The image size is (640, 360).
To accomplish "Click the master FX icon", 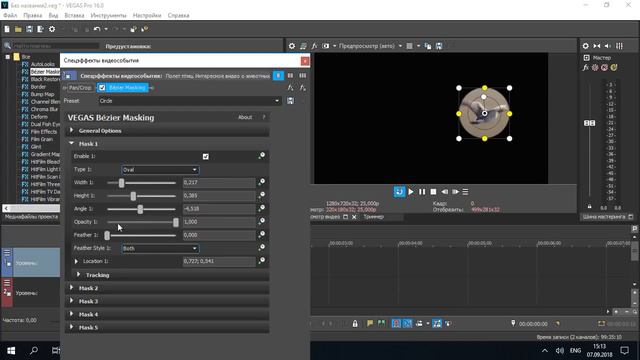I will tap(586, 68).
